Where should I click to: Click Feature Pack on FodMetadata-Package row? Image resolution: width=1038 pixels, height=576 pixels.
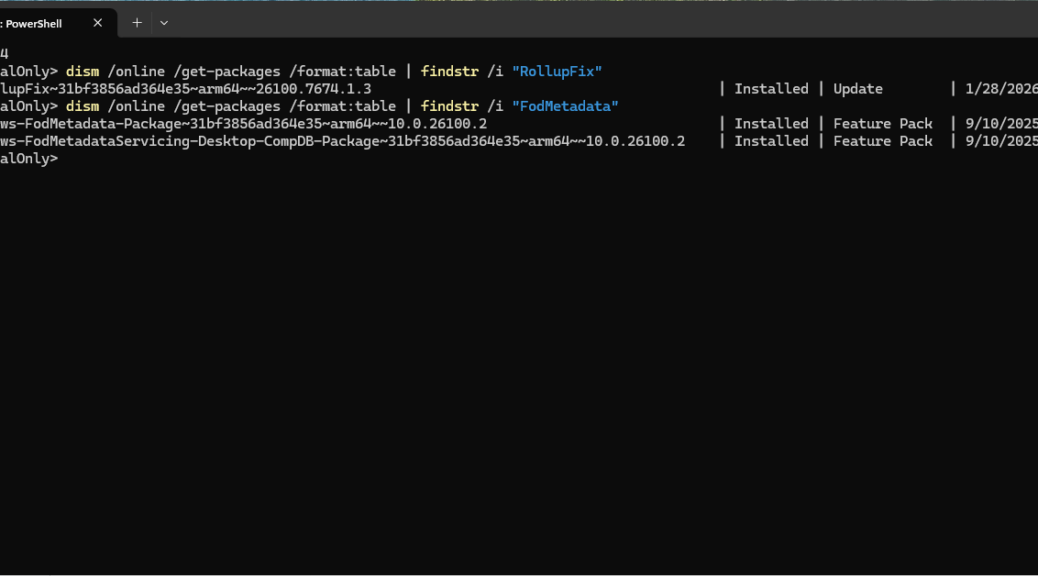[883, 124]
